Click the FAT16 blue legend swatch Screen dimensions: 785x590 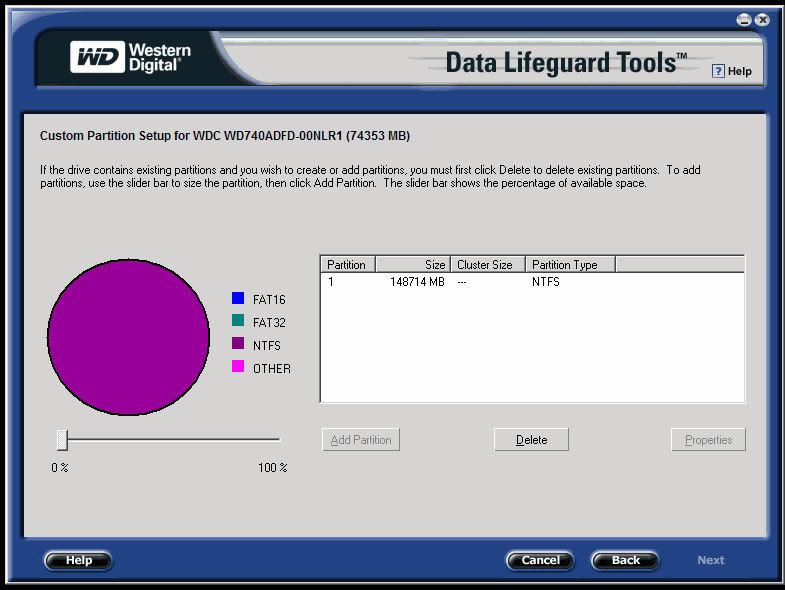(x=238, y=298)
